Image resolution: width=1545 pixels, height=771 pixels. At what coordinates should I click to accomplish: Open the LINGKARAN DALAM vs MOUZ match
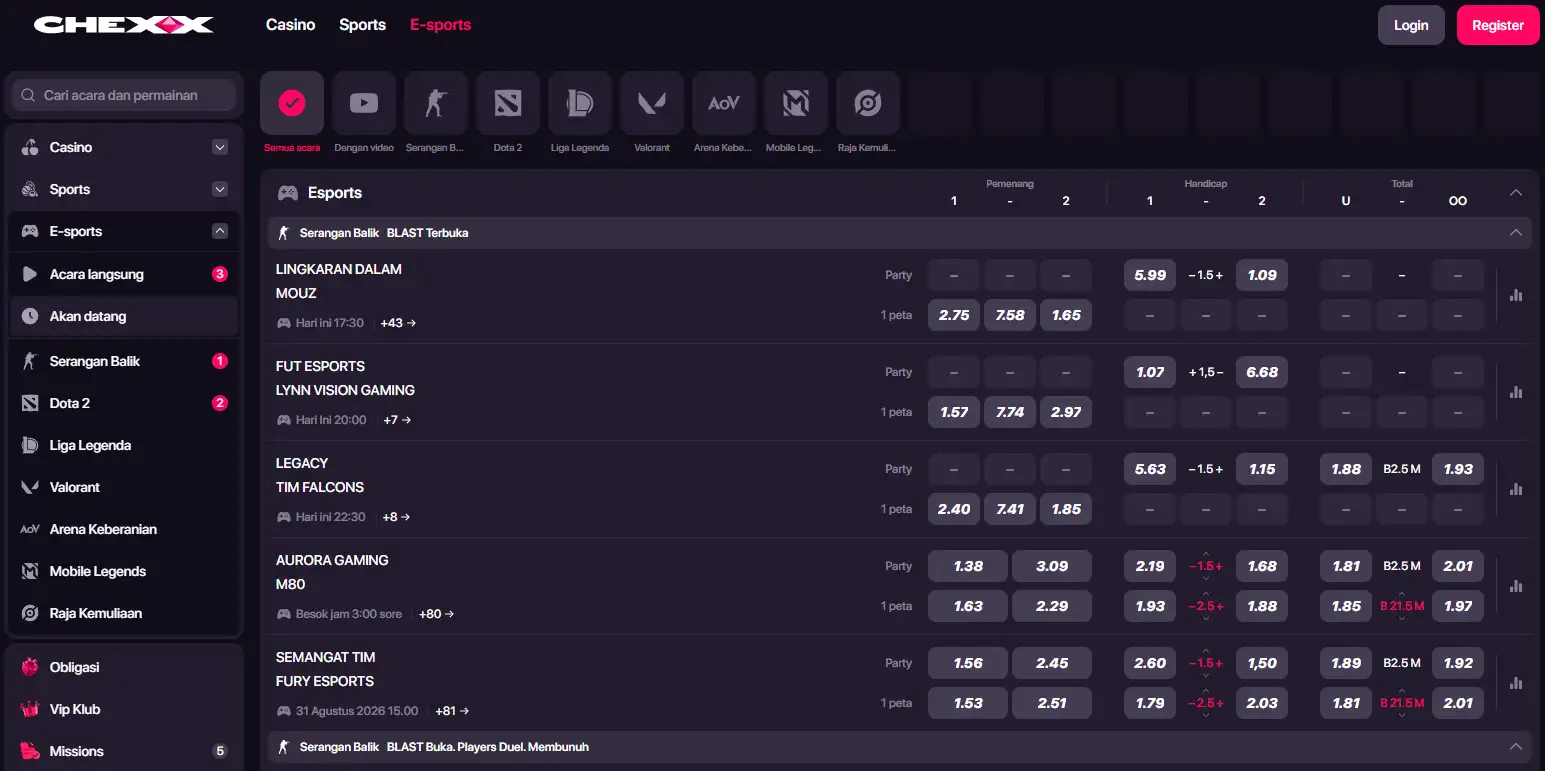(x=339, y=281)
